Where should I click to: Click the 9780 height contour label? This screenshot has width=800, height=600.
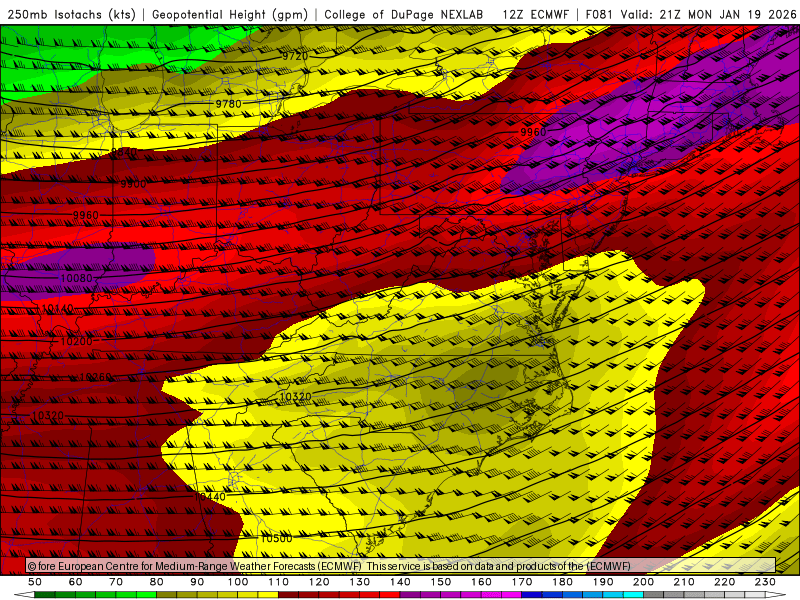tap(228, 104)
